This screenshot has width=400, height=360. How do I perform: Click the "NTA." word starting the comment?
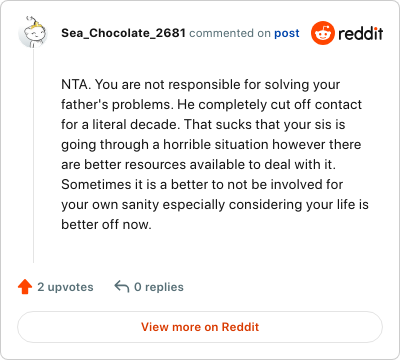pos(76,84)
